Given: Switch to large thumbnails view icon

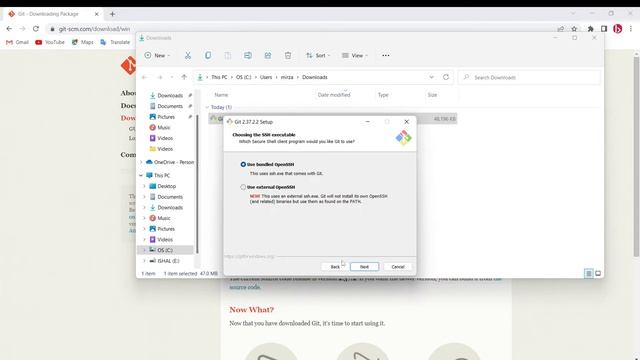Looking at the screenshot, I should point(598,273).
